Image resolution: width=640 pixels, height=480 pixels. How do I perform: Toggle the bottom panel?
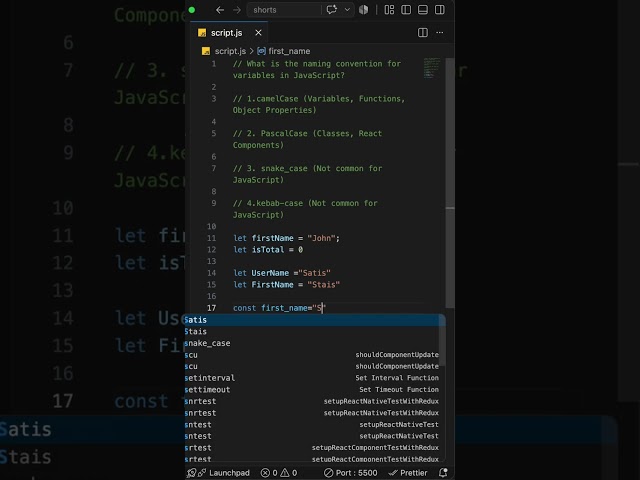(x=423, y=10)
